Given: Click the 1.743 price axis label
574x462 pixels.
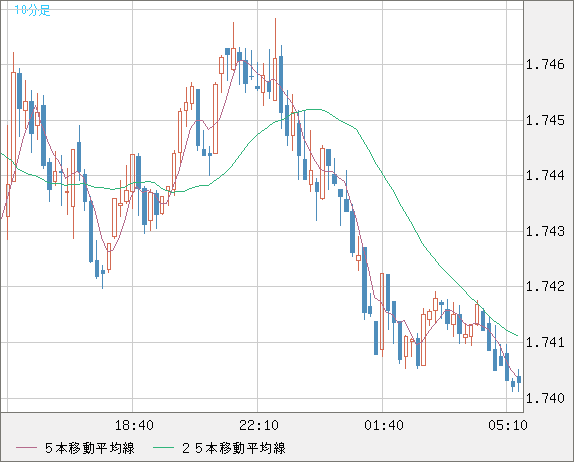Looking at the screenshot, I should [545, 231].
